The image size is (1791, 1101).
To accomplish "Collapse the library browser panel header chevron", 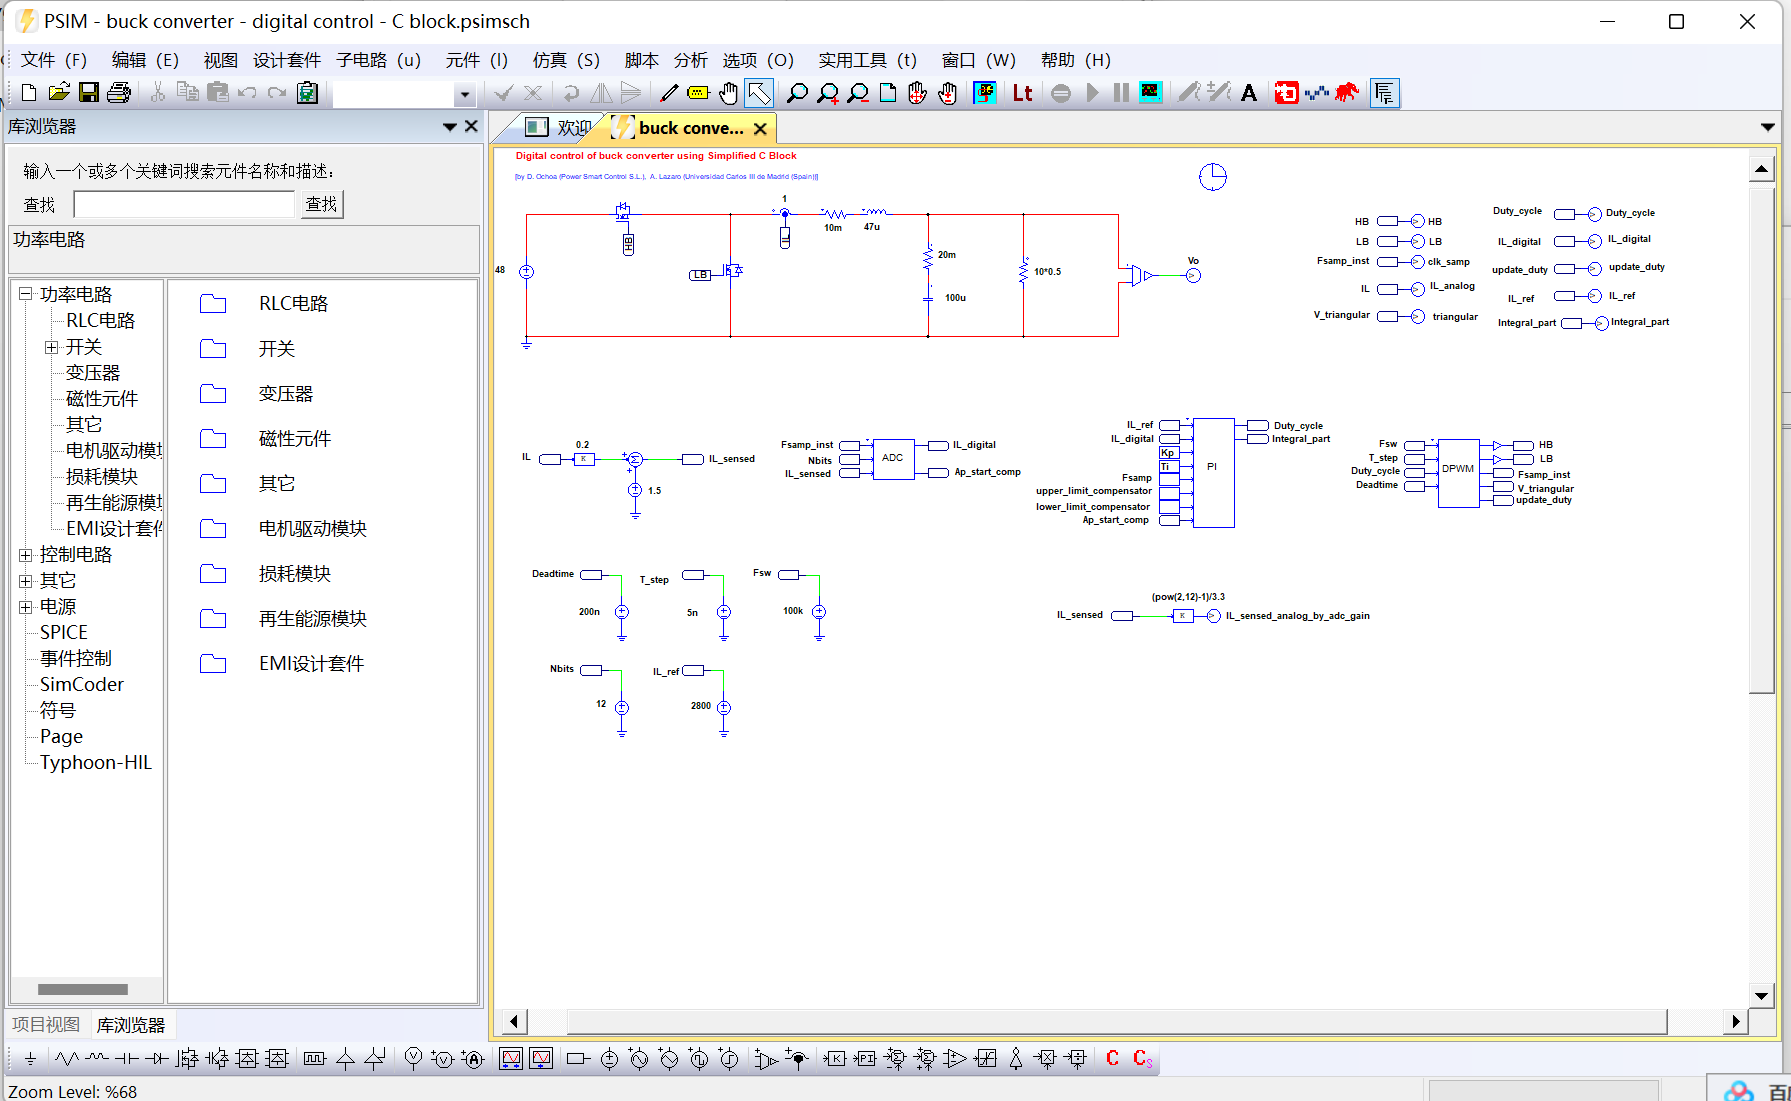I will click(449, 126).
